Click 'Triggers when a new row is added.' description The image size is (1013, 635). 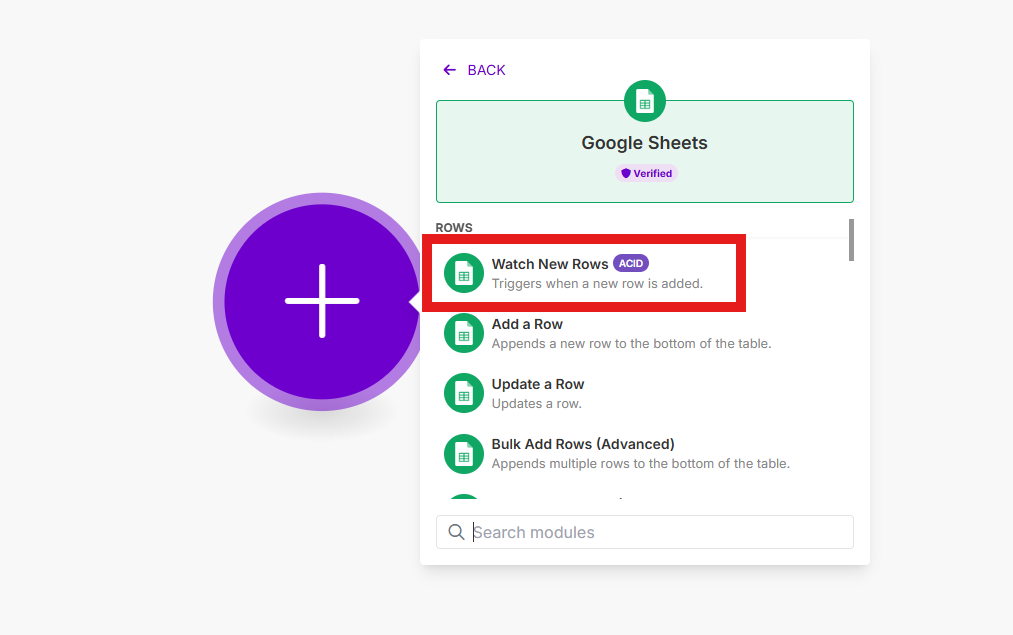[597, 284]
